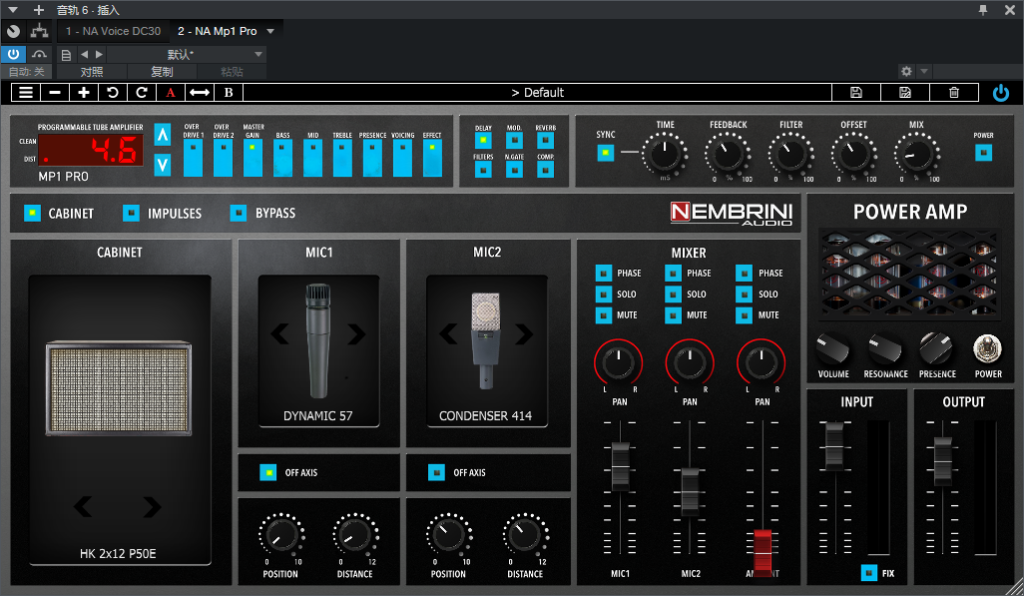The image size is (1024, 596).
Task: Click the plus icon next to 音轨 6
Action: (x=39, y=10)
